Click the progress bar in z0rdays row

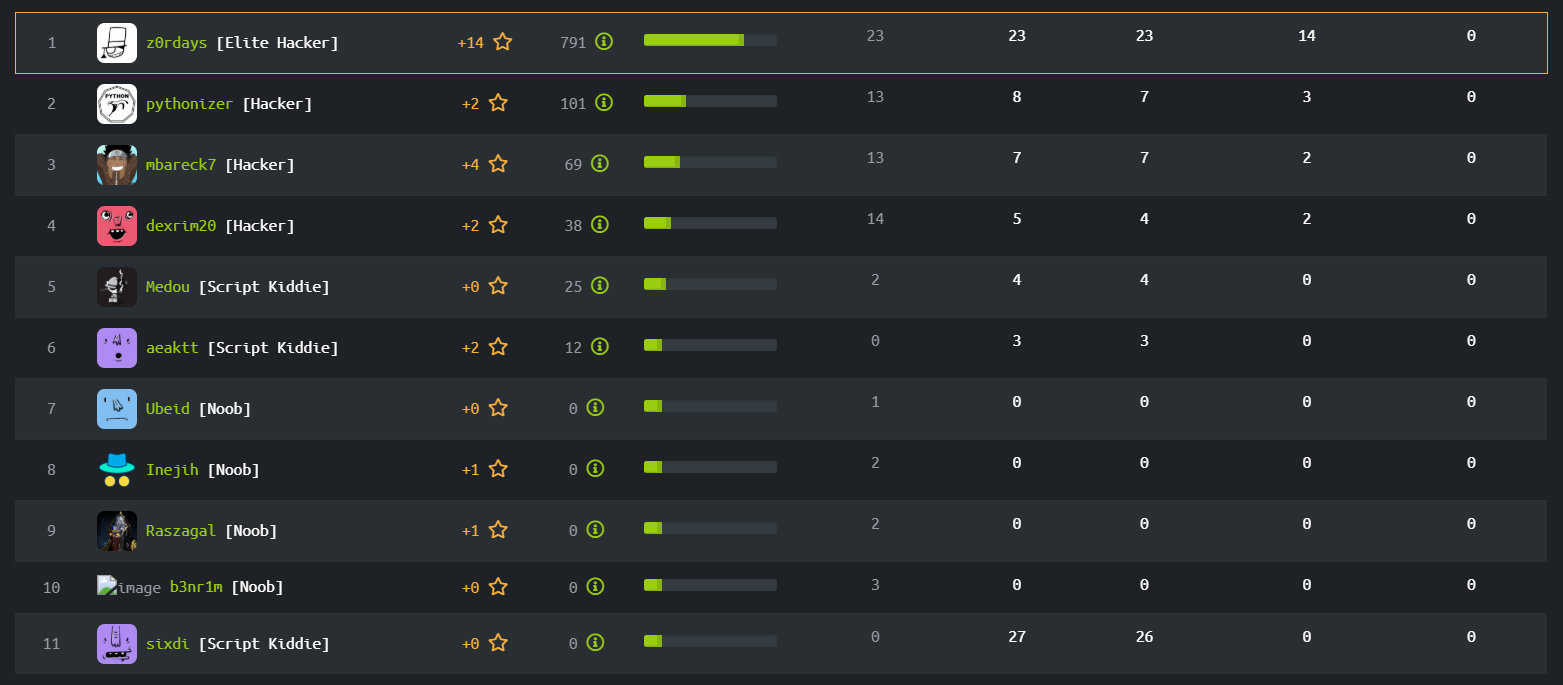click(x=710, y=40)
